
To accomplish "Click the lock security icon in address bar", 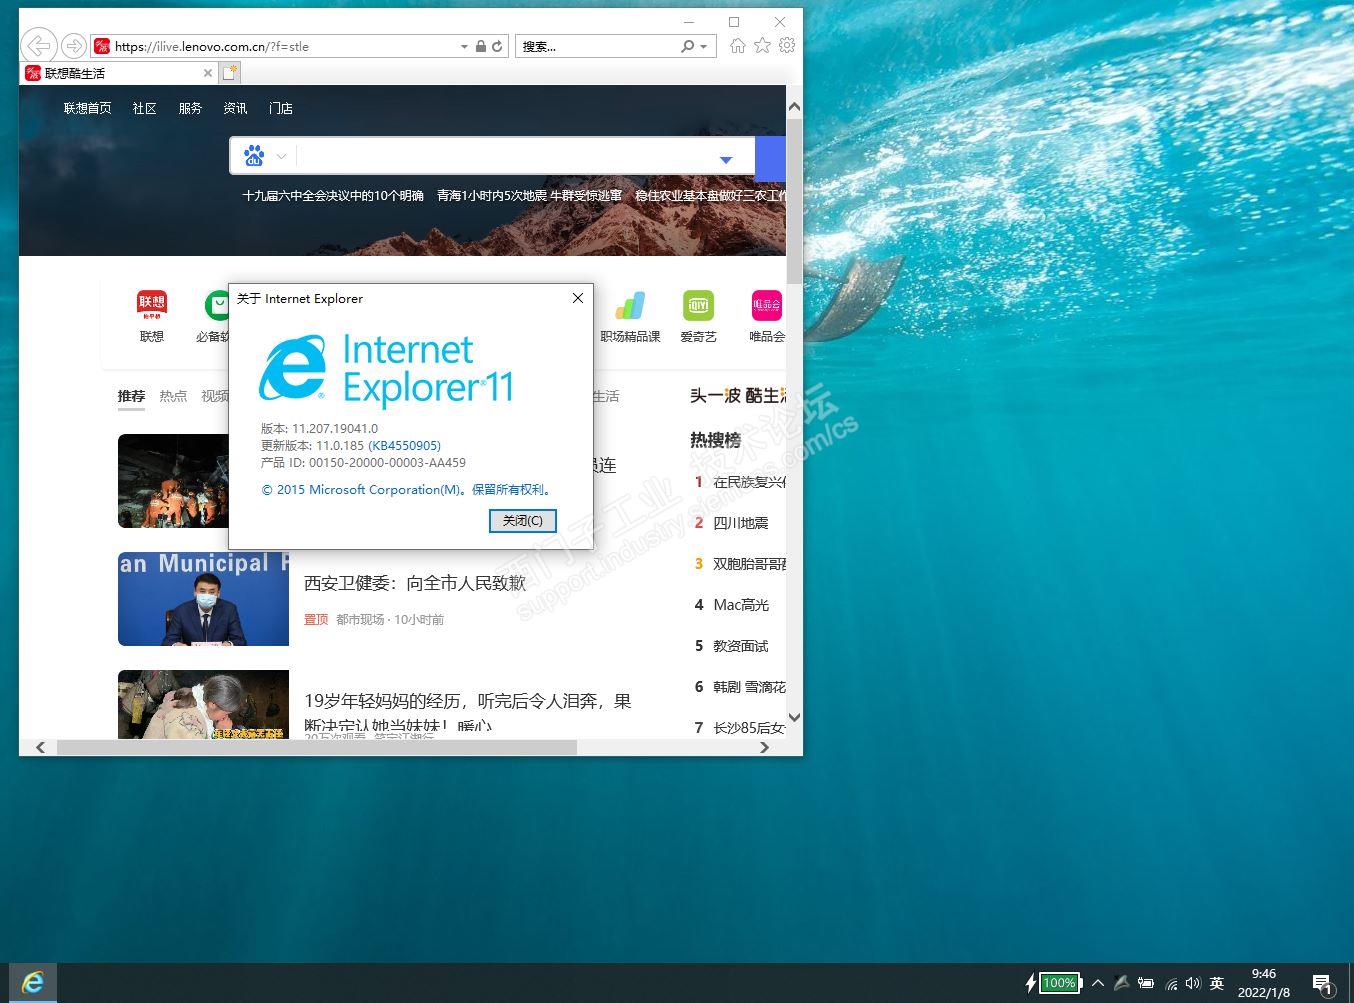I will (481, 46).
